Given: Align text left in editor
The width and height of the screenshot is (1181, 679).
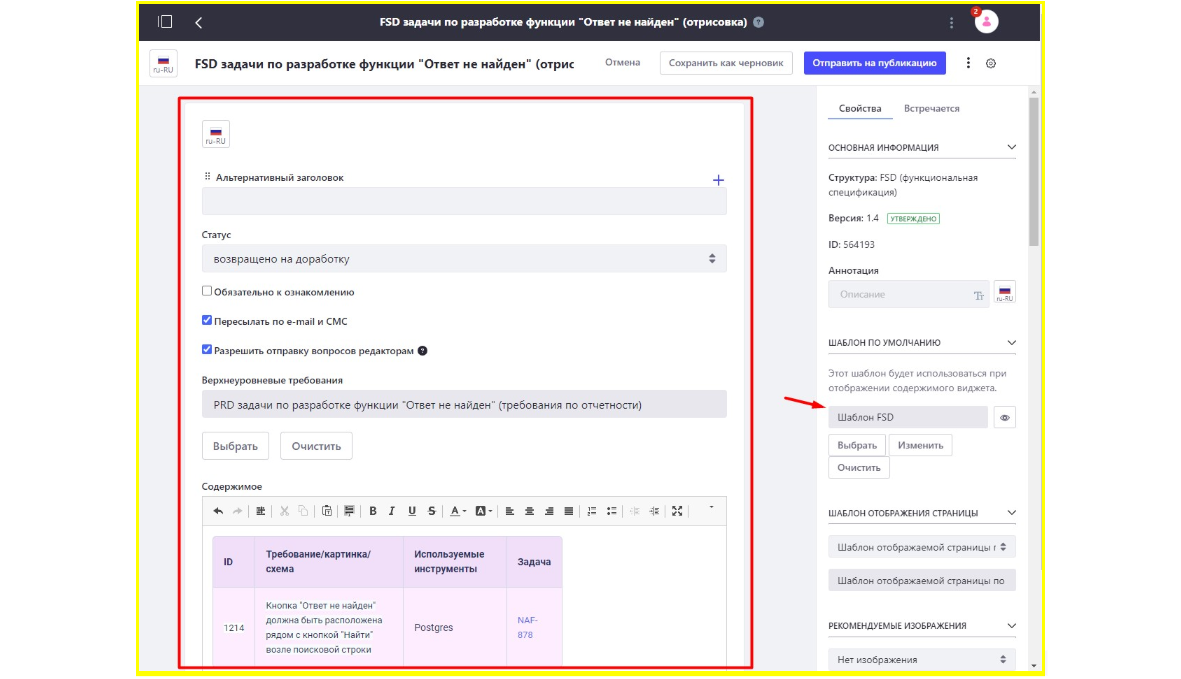Looking at the screenshot, I should tap(510, 511).
